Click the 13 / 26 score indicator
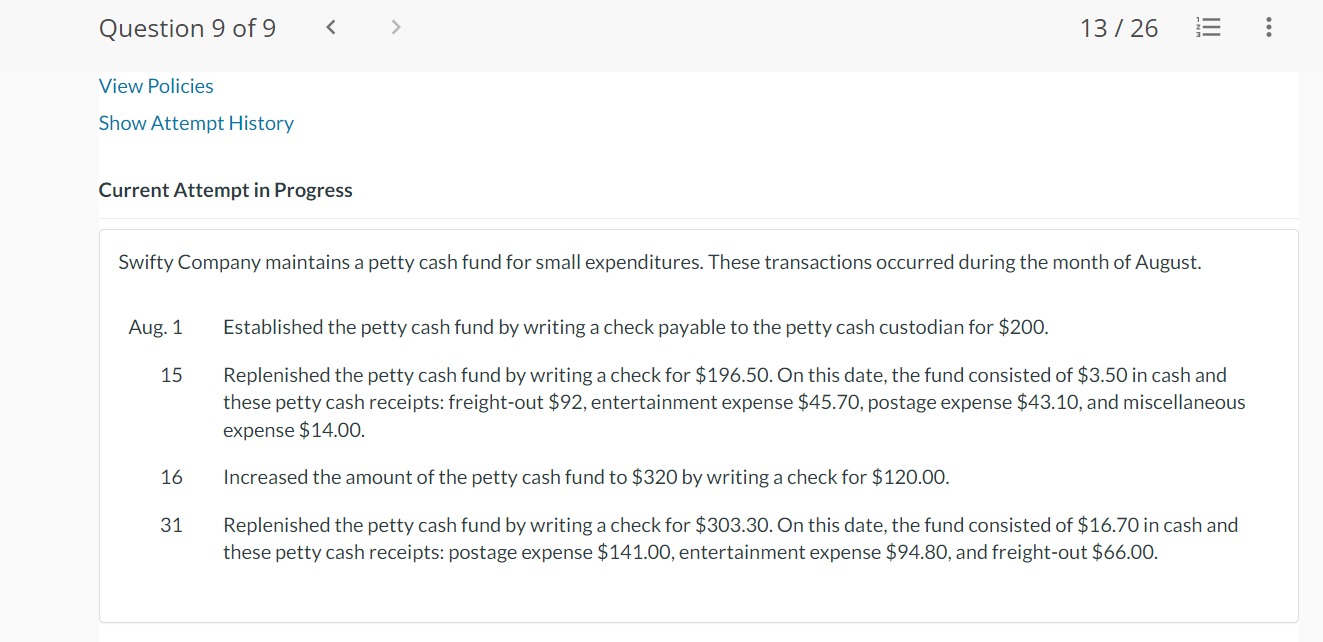Screen dimensions: 1323x642 tap(1118, 28)
